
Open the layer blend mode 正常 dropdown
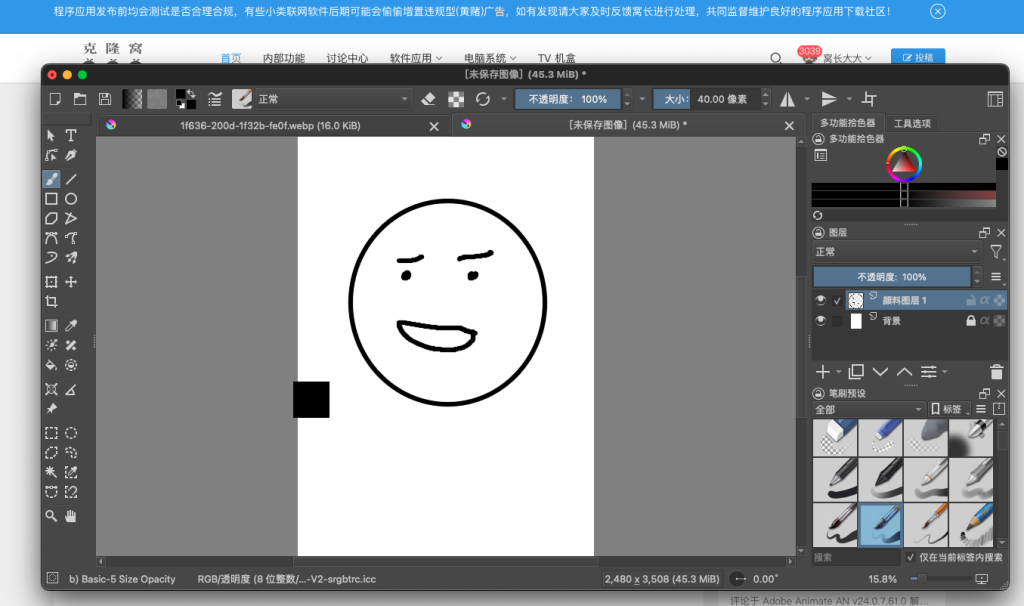click(897, 251)
